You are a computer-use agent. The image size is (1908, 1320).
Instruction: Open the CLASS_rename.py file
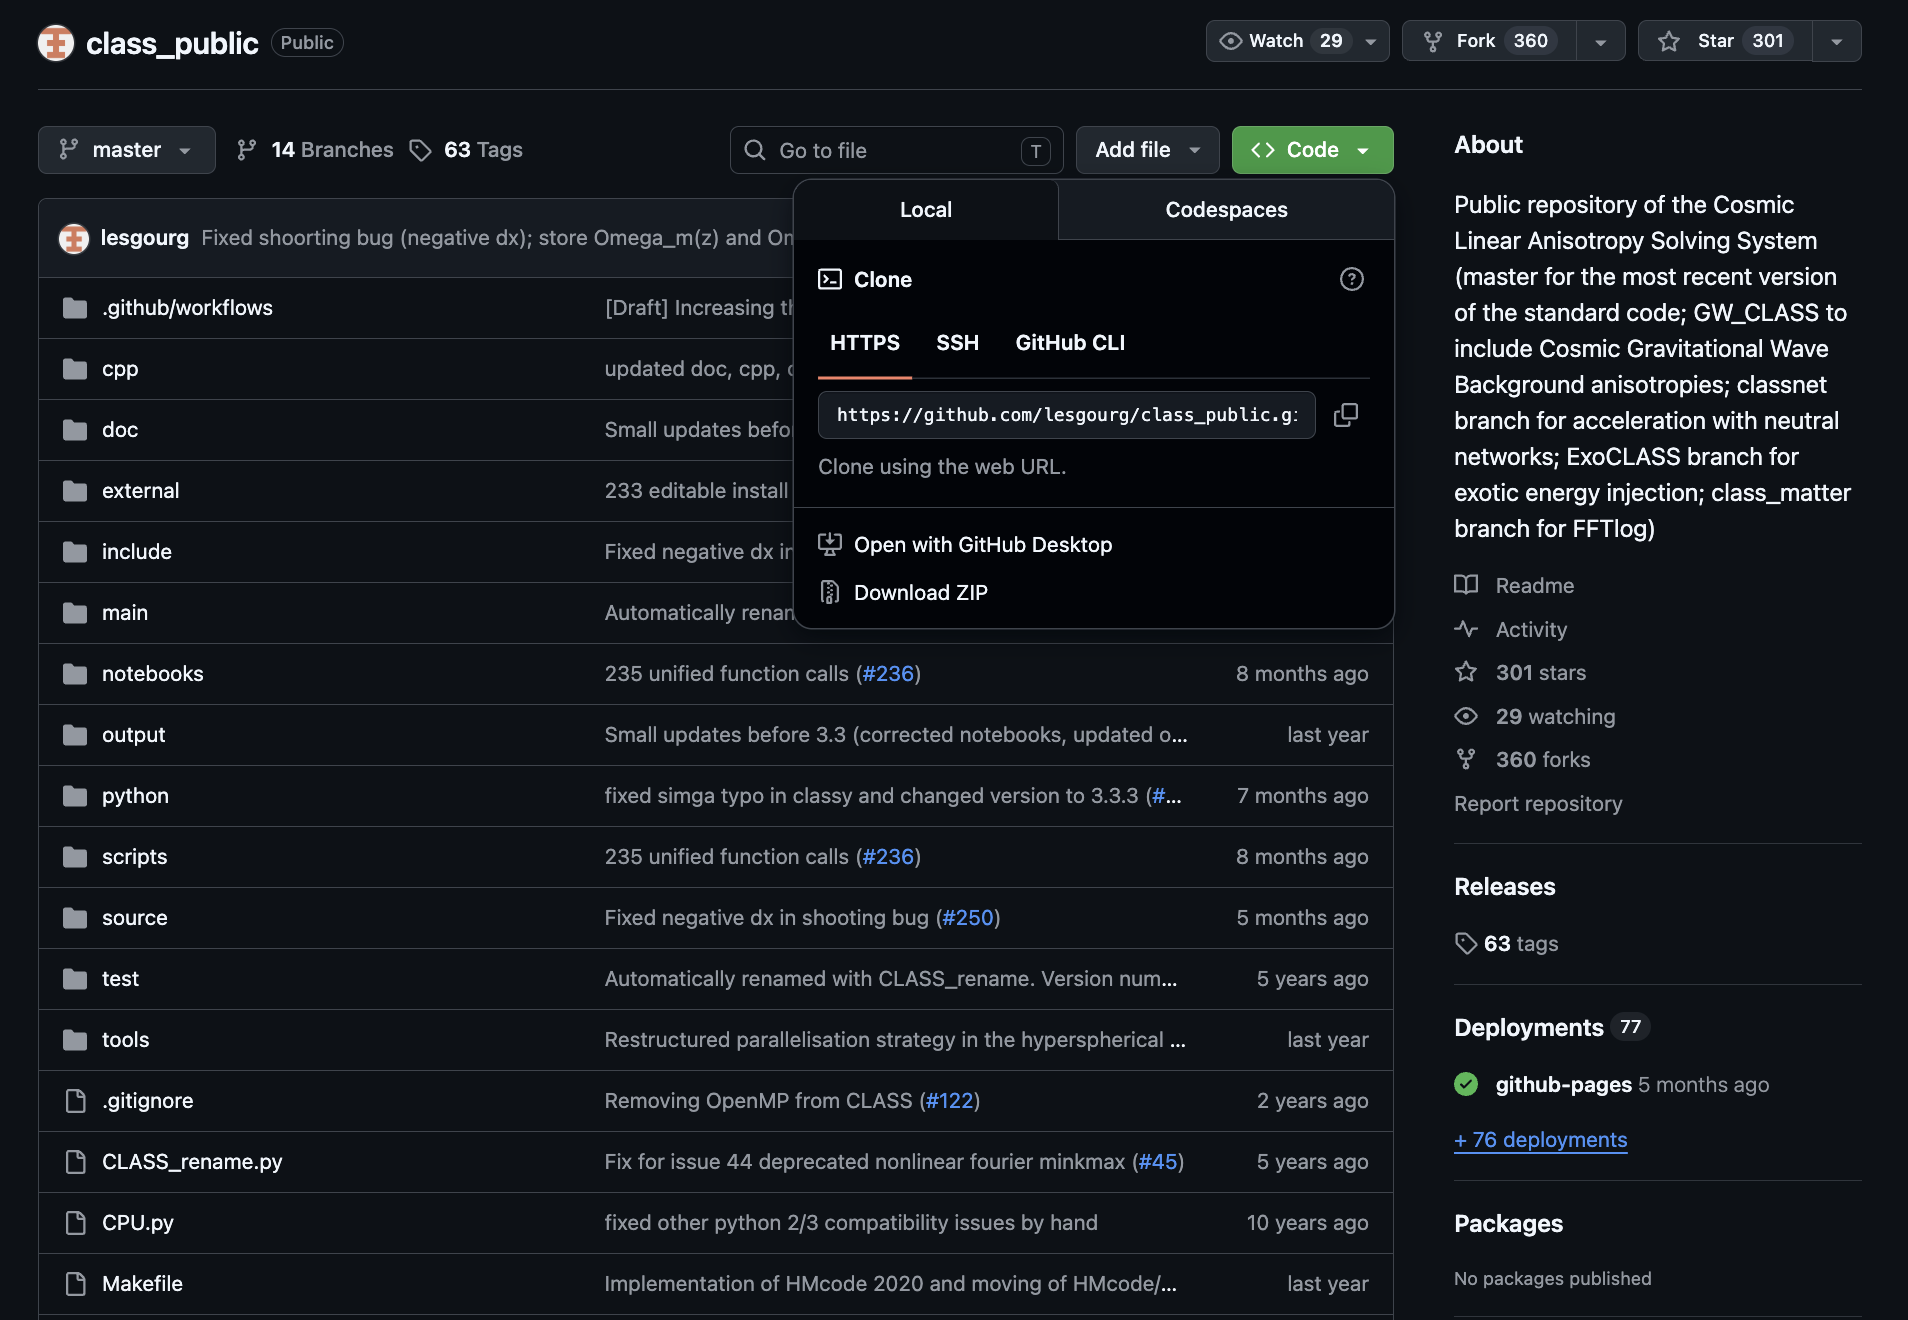[192, 1162]
